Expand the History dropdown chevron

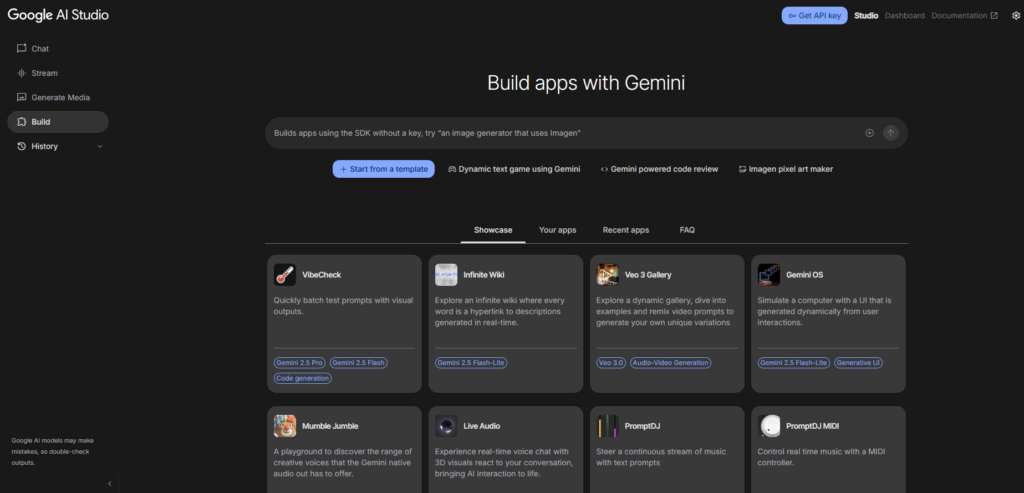[x=100, y=146]
